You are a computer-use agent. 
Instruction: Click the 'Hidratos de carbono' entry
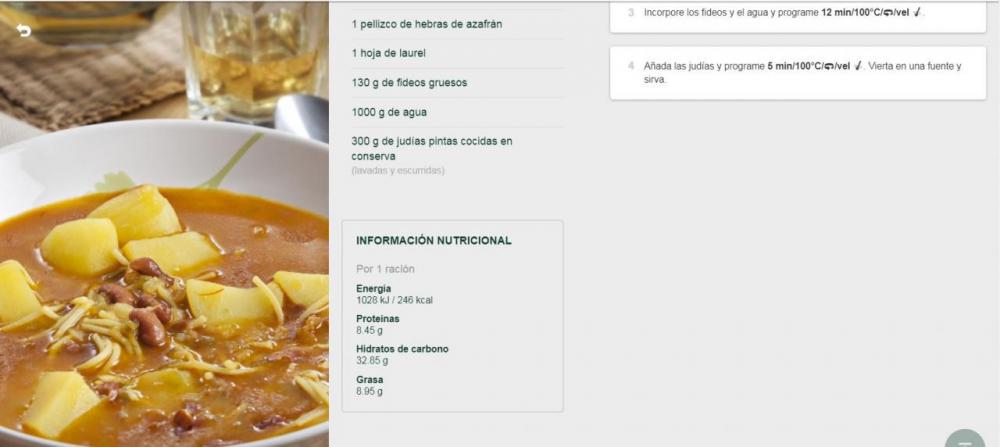[x=402, y=355]
